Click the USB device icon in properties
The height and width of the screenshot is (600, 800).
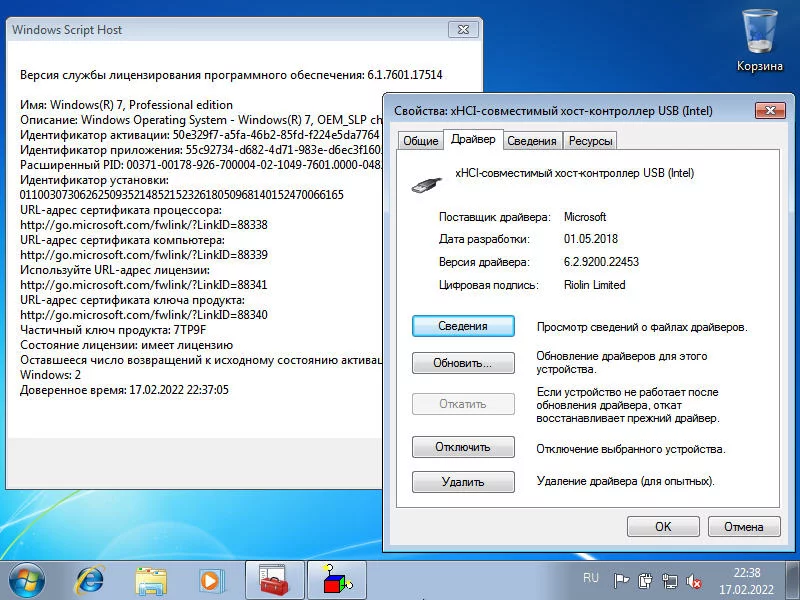tap(427, 184)
